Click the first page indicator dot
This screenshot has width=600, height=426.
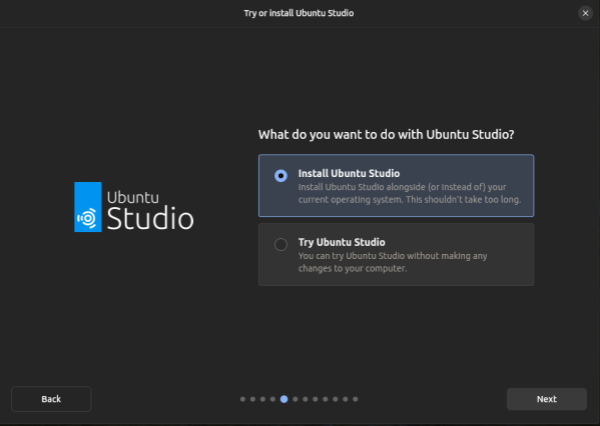[x=242, y=399]
